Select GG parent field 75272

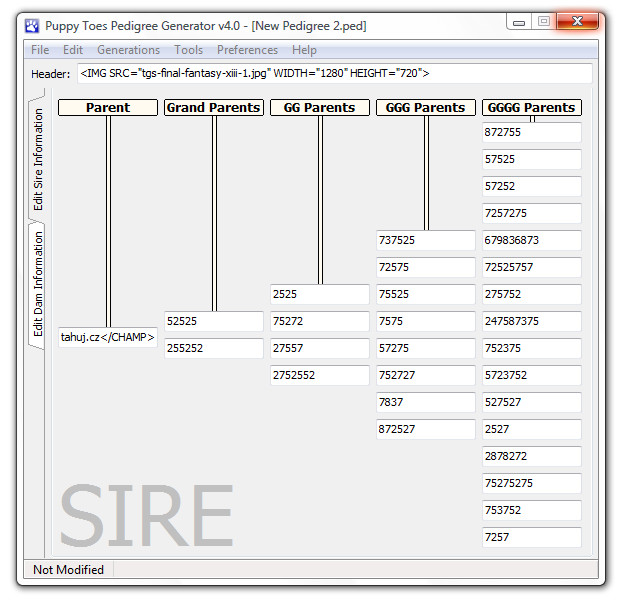tap(320, 321)
